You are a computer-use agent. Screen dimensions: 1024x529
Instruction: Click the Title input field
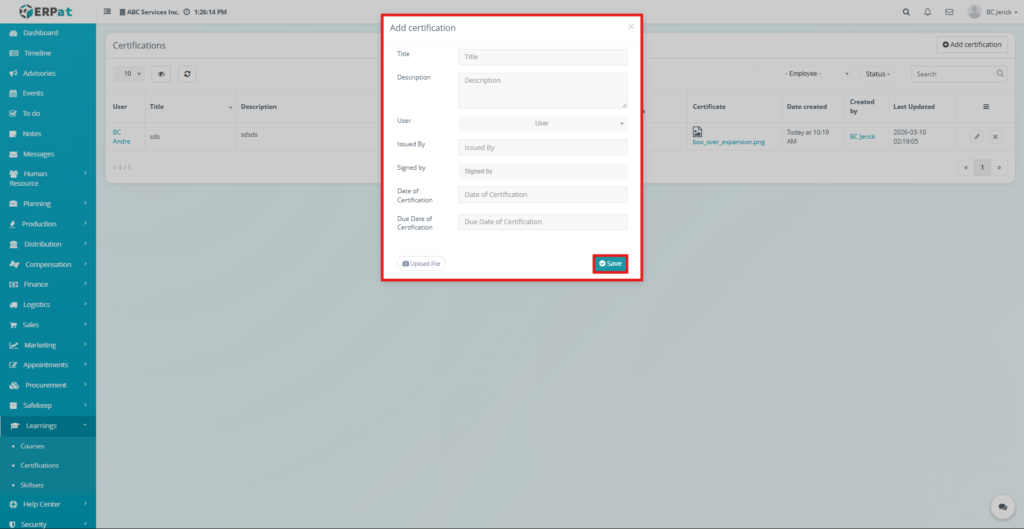[542, 57]
